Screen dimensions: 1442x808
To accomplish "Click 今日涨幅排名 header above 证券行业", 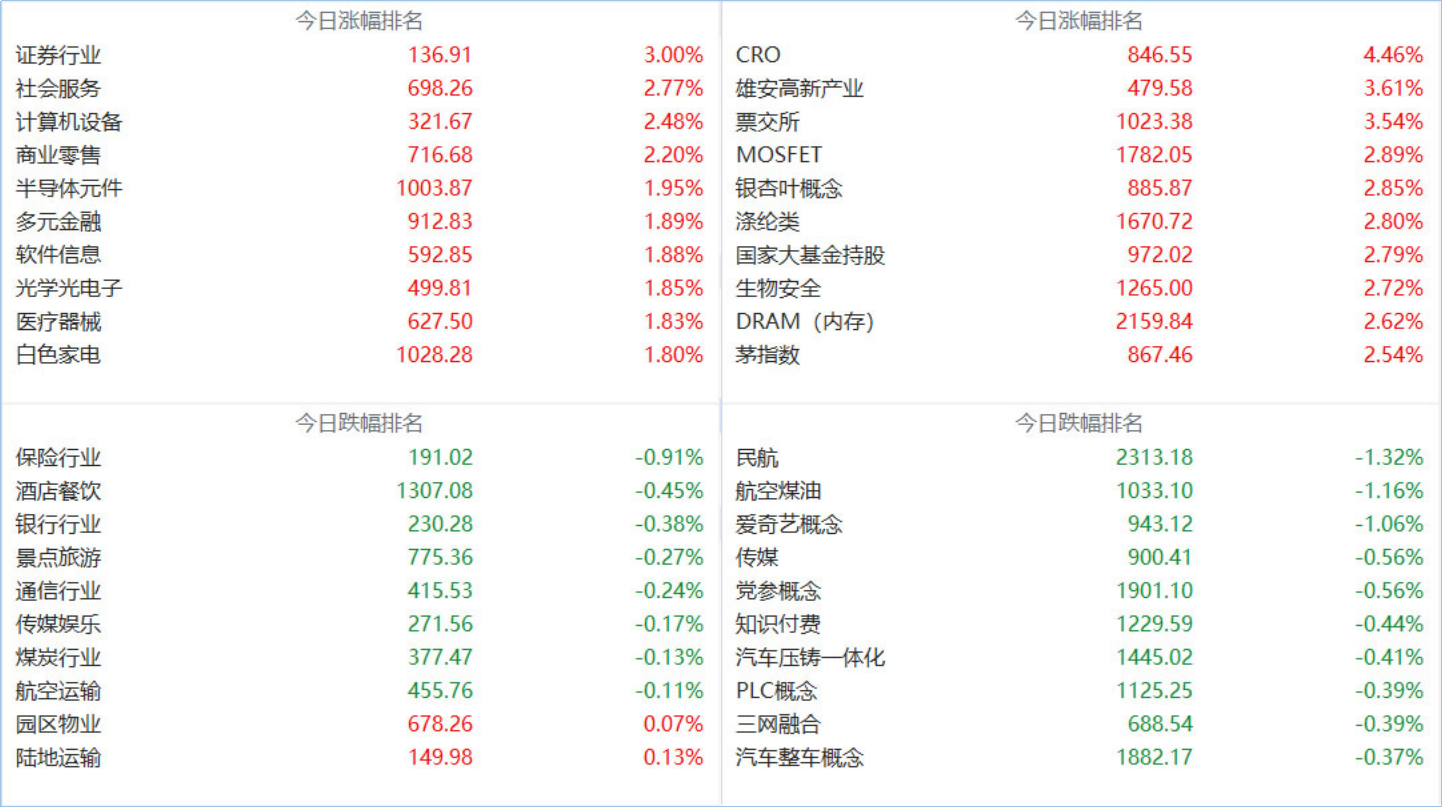I will coord(359,22).
